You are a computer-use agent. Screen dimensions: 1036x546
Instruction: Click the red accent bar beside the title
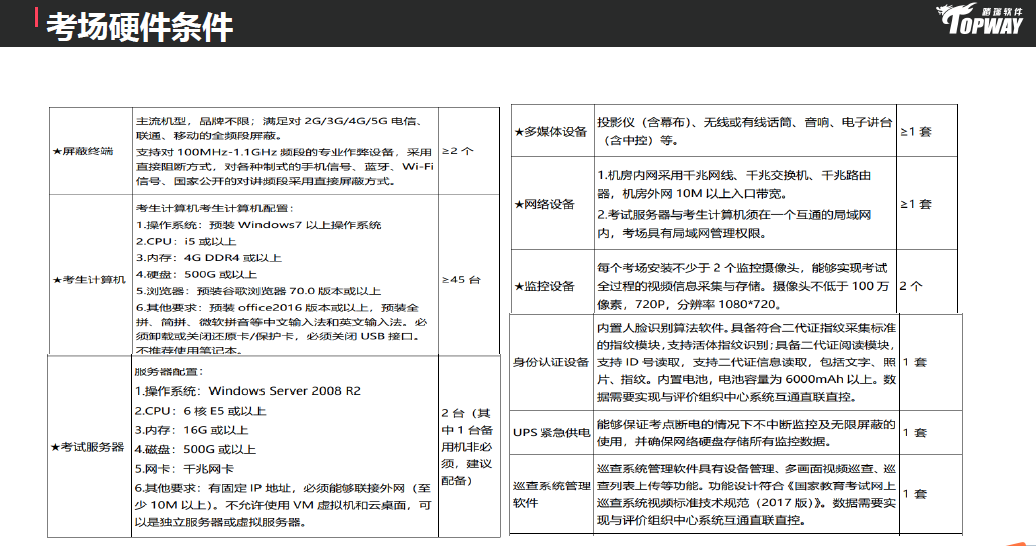[x=37, y=18]
